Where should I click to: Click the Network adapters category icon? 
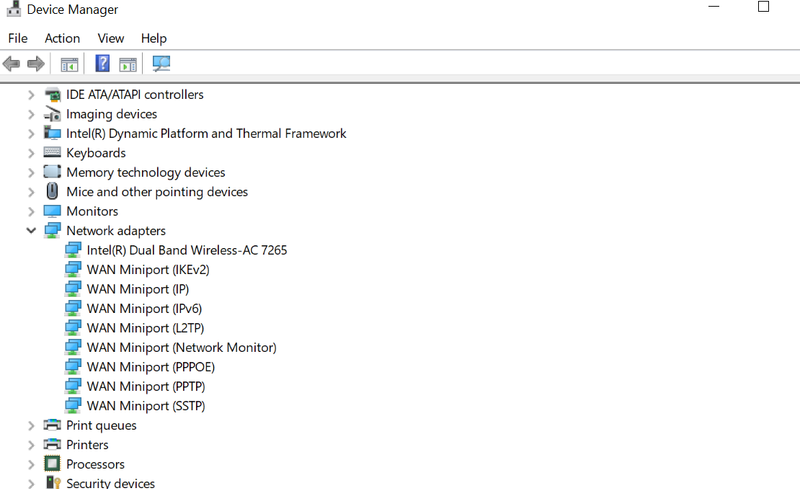point(52,231)
